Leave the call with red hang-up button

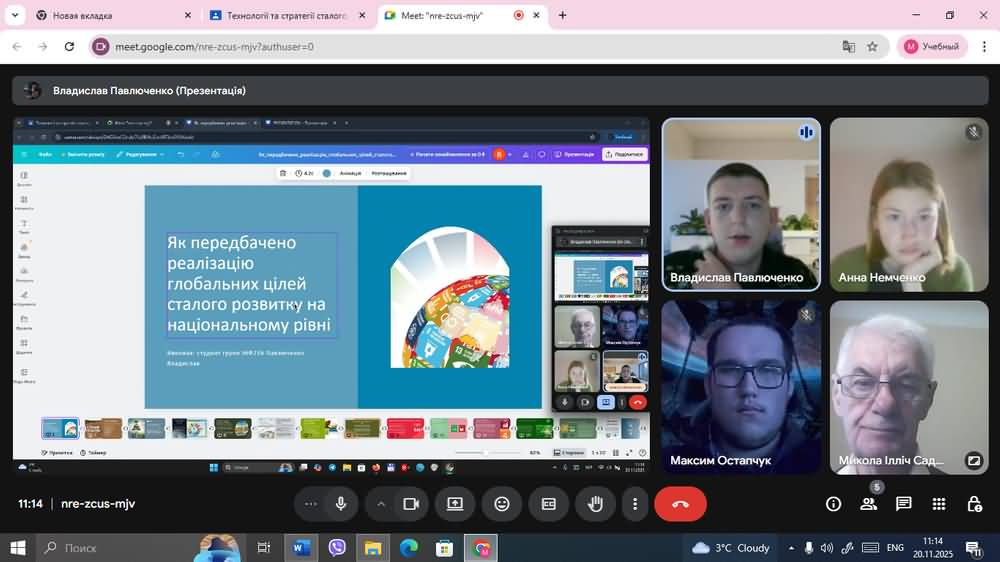[x=680, y=504]
